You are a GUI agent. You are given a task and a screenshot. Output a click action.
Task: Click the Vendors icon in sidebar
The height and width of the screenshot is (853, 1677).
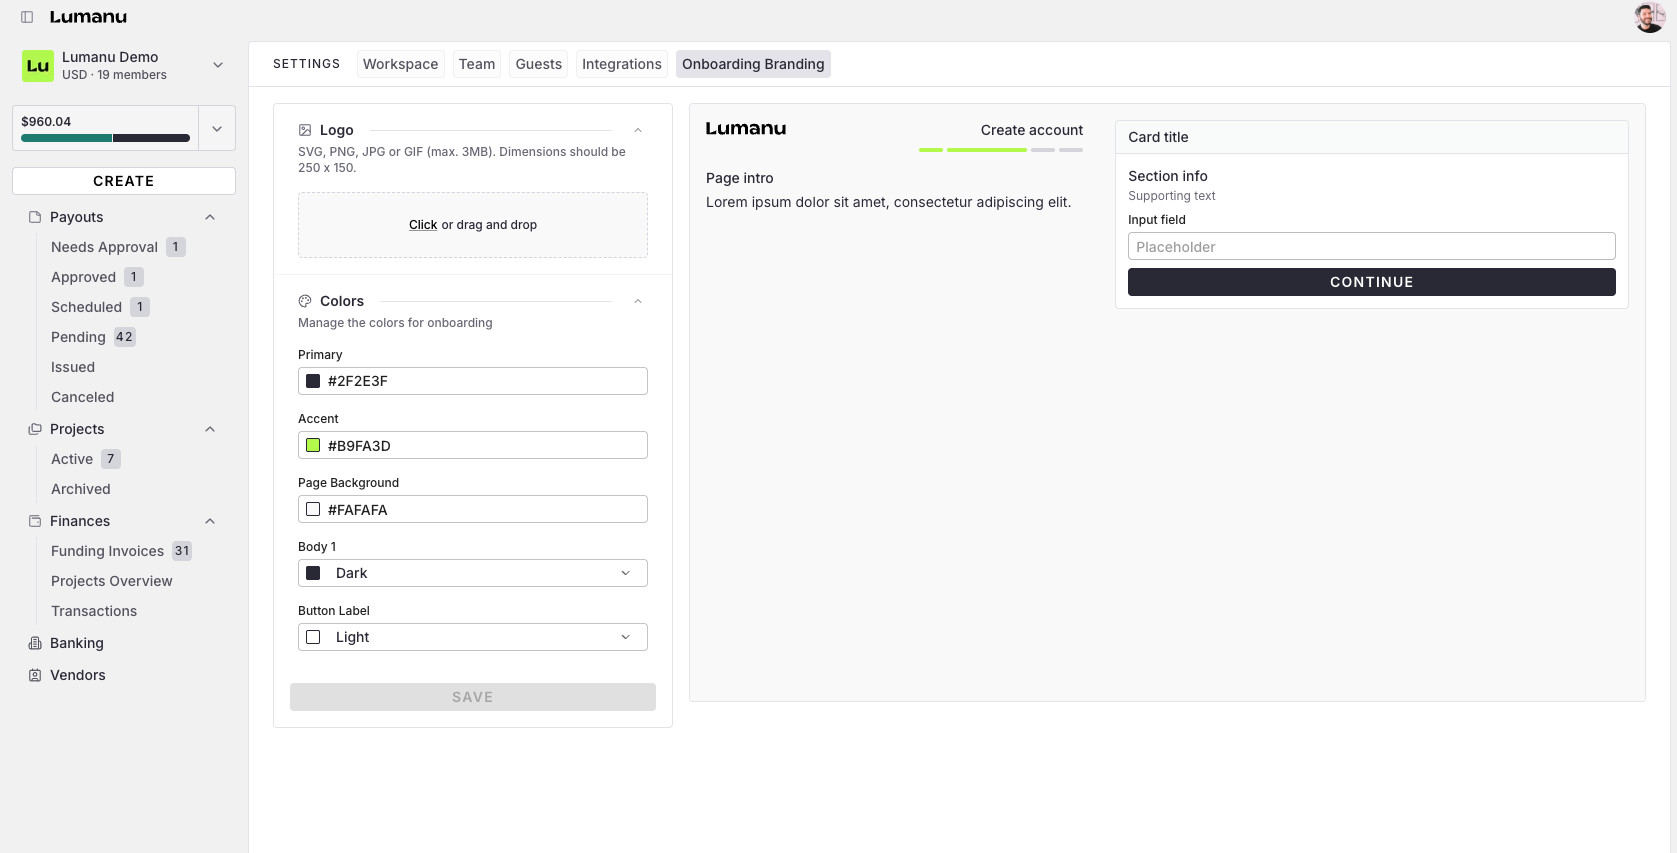[x=35, y=675]
